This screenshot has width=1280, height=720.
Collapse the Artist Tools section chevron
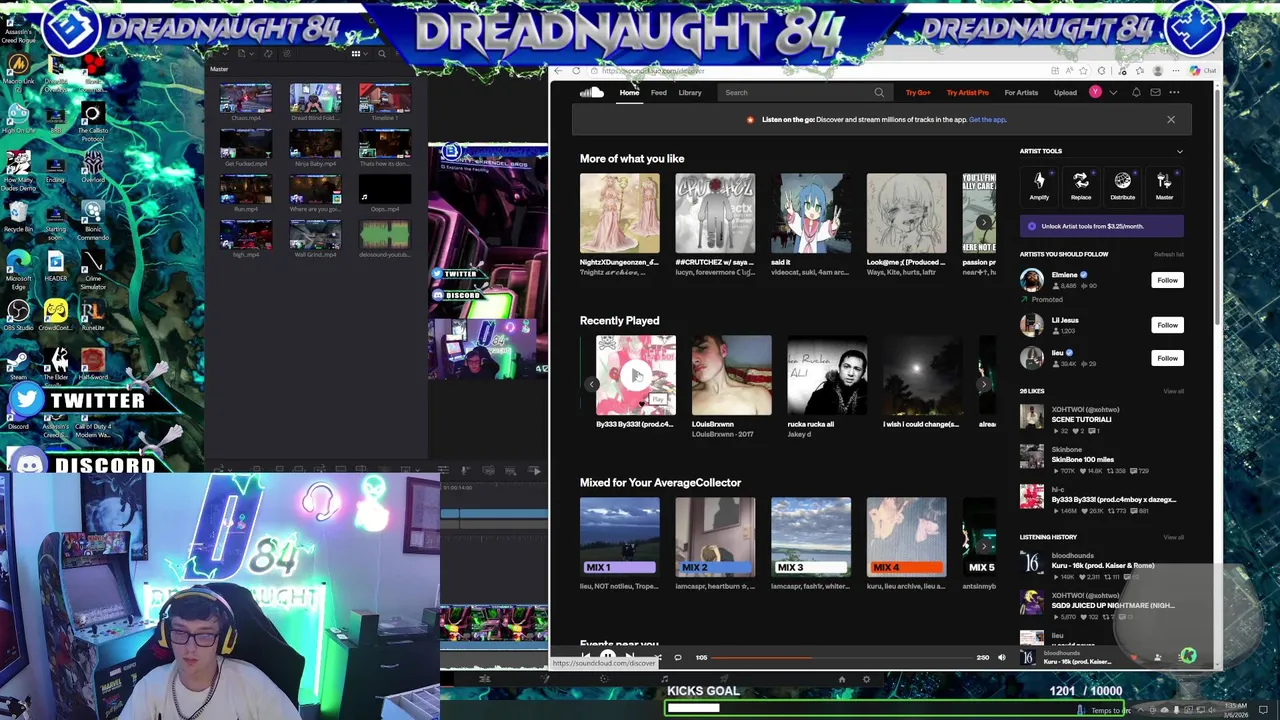point(1179,151)
